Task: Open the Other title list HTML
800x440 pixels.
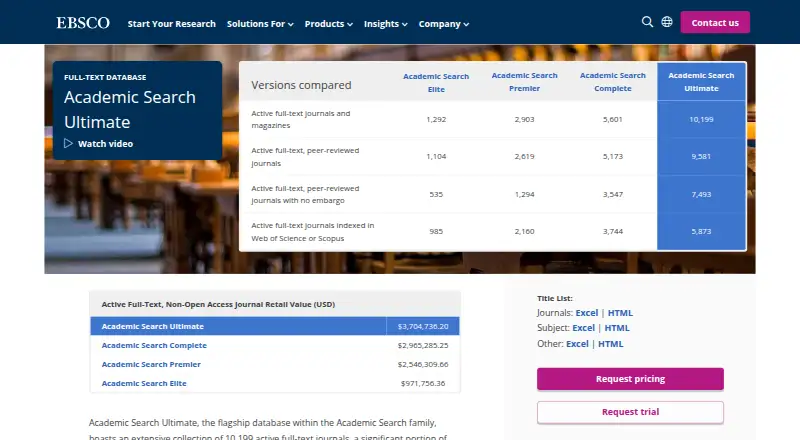Action: pyautogui.click(x=611, y=344)
